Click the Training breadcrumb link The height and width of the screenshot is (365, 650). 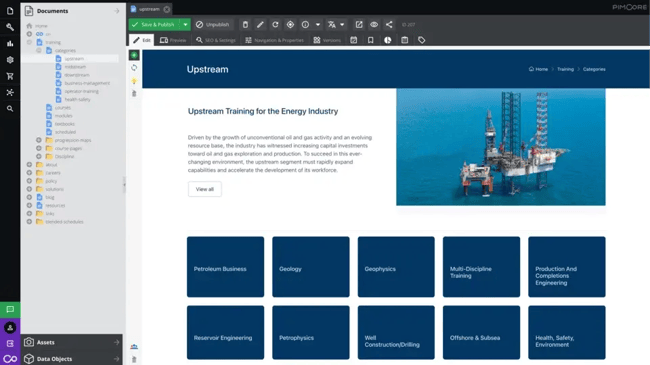point(565,69)
